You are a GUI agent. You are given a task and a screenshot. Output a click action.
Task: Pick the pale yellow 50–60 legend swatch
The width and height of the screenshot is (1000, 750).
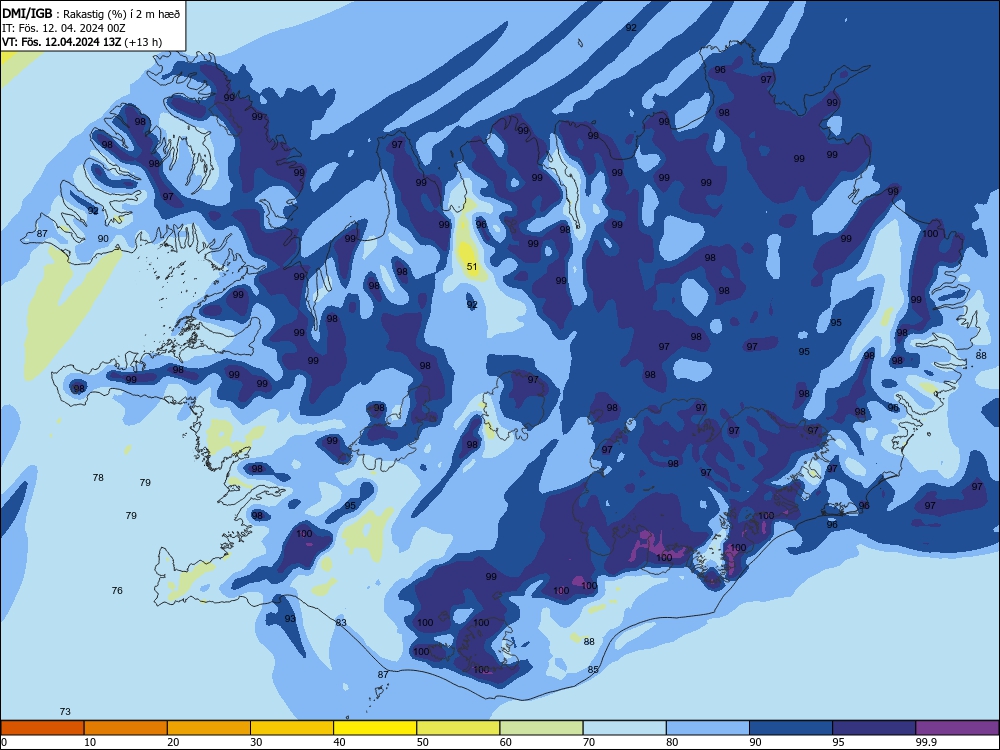[458, 728]
